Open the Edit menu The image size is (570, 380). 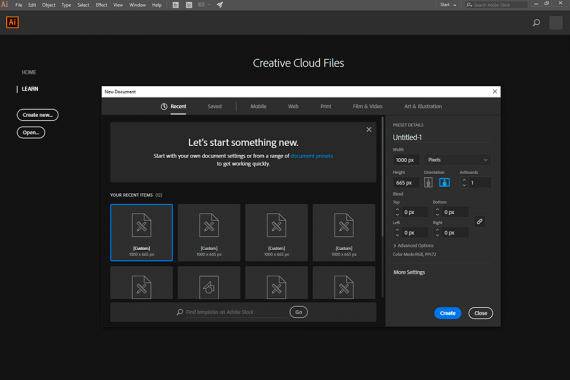click(32, 5)
